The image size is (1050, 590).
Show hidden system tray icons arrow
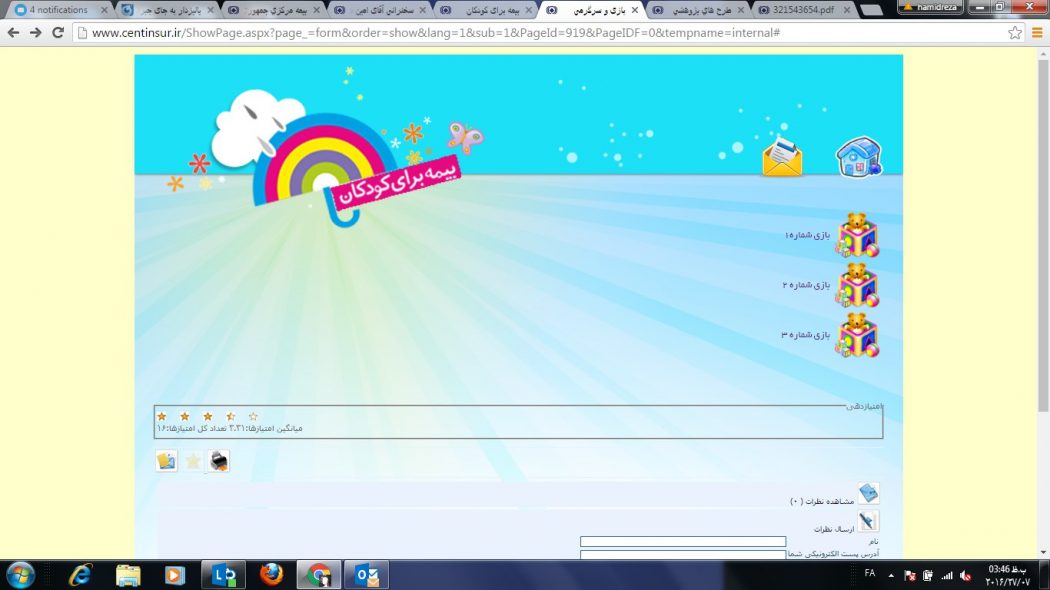(x=891, y=575)
